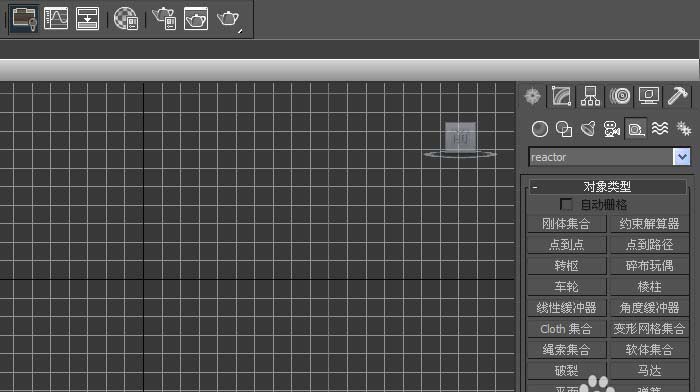Open the Material Editor
Image resolution: width=700 pixels, height=392 pixels.
coord(126,19)
